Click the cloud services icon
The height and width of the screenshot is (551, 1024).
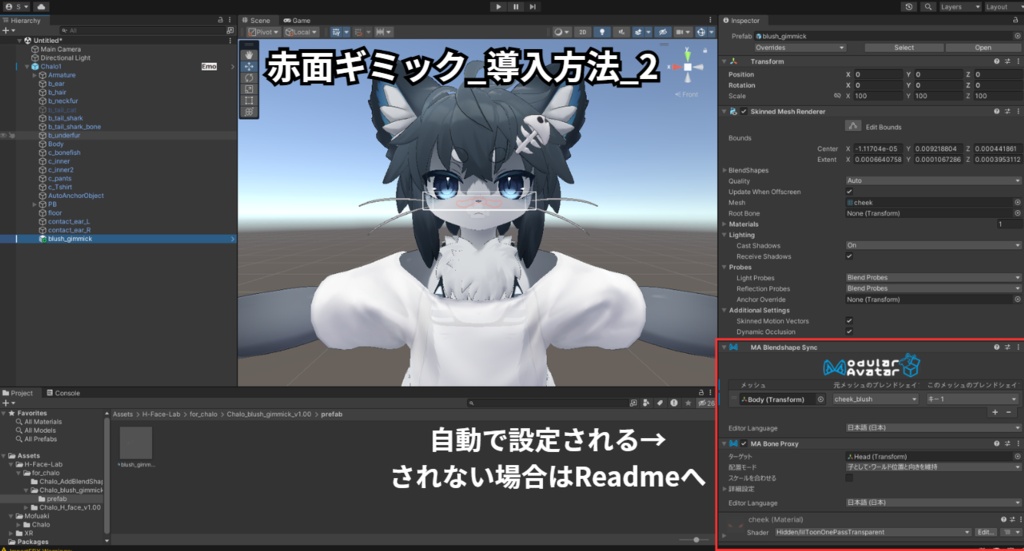(x=40, y=7)
